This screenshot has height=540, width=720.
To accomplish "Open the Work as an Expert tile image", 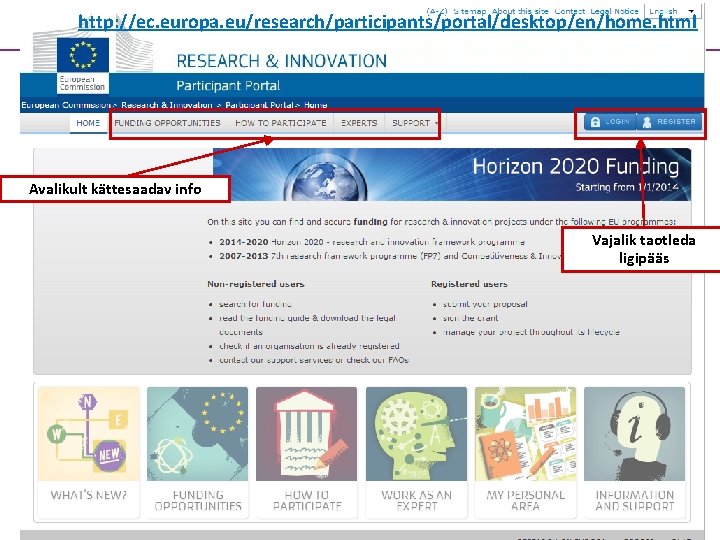I will click(x=416, y=433).
